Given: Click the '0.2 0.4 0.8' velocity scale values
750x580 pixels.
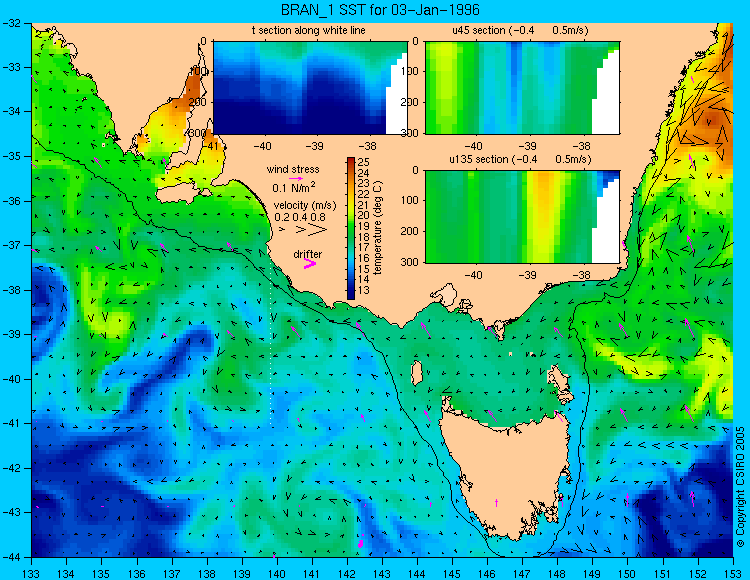Looking at the screenshot, I should click(300, 217).
